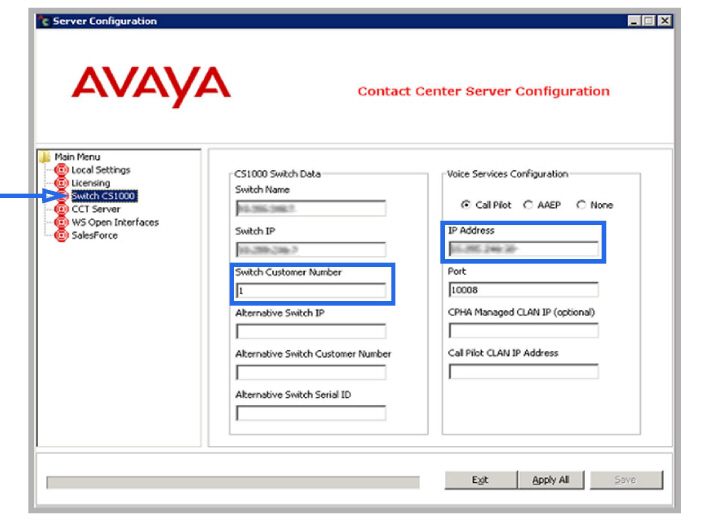Image resolution: width=709 pixels, height=521 pixels.
Task: Click the Local Settings red icon
Action: pos(61,170)
